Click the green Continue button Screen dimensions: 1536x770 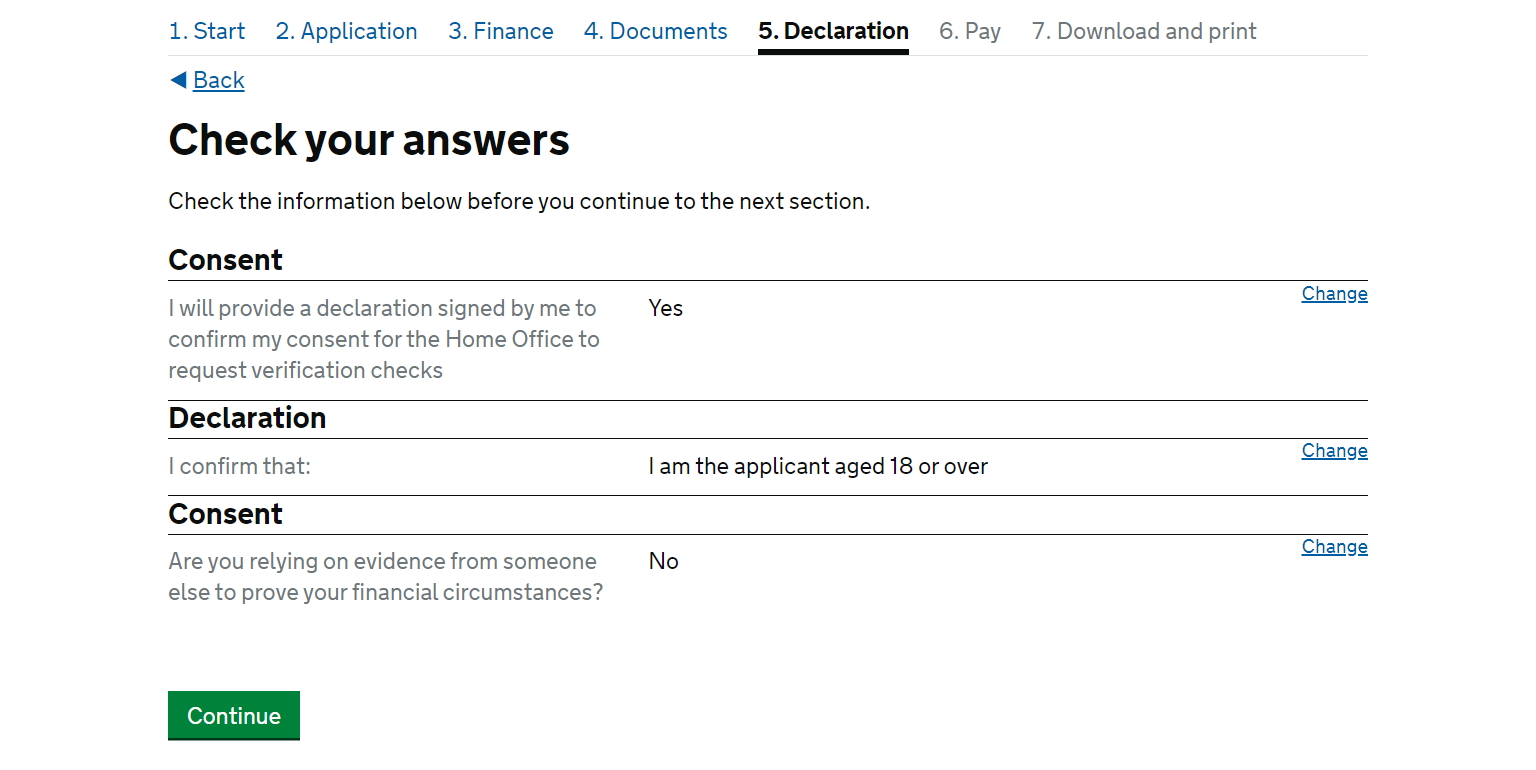pos(234,715)
